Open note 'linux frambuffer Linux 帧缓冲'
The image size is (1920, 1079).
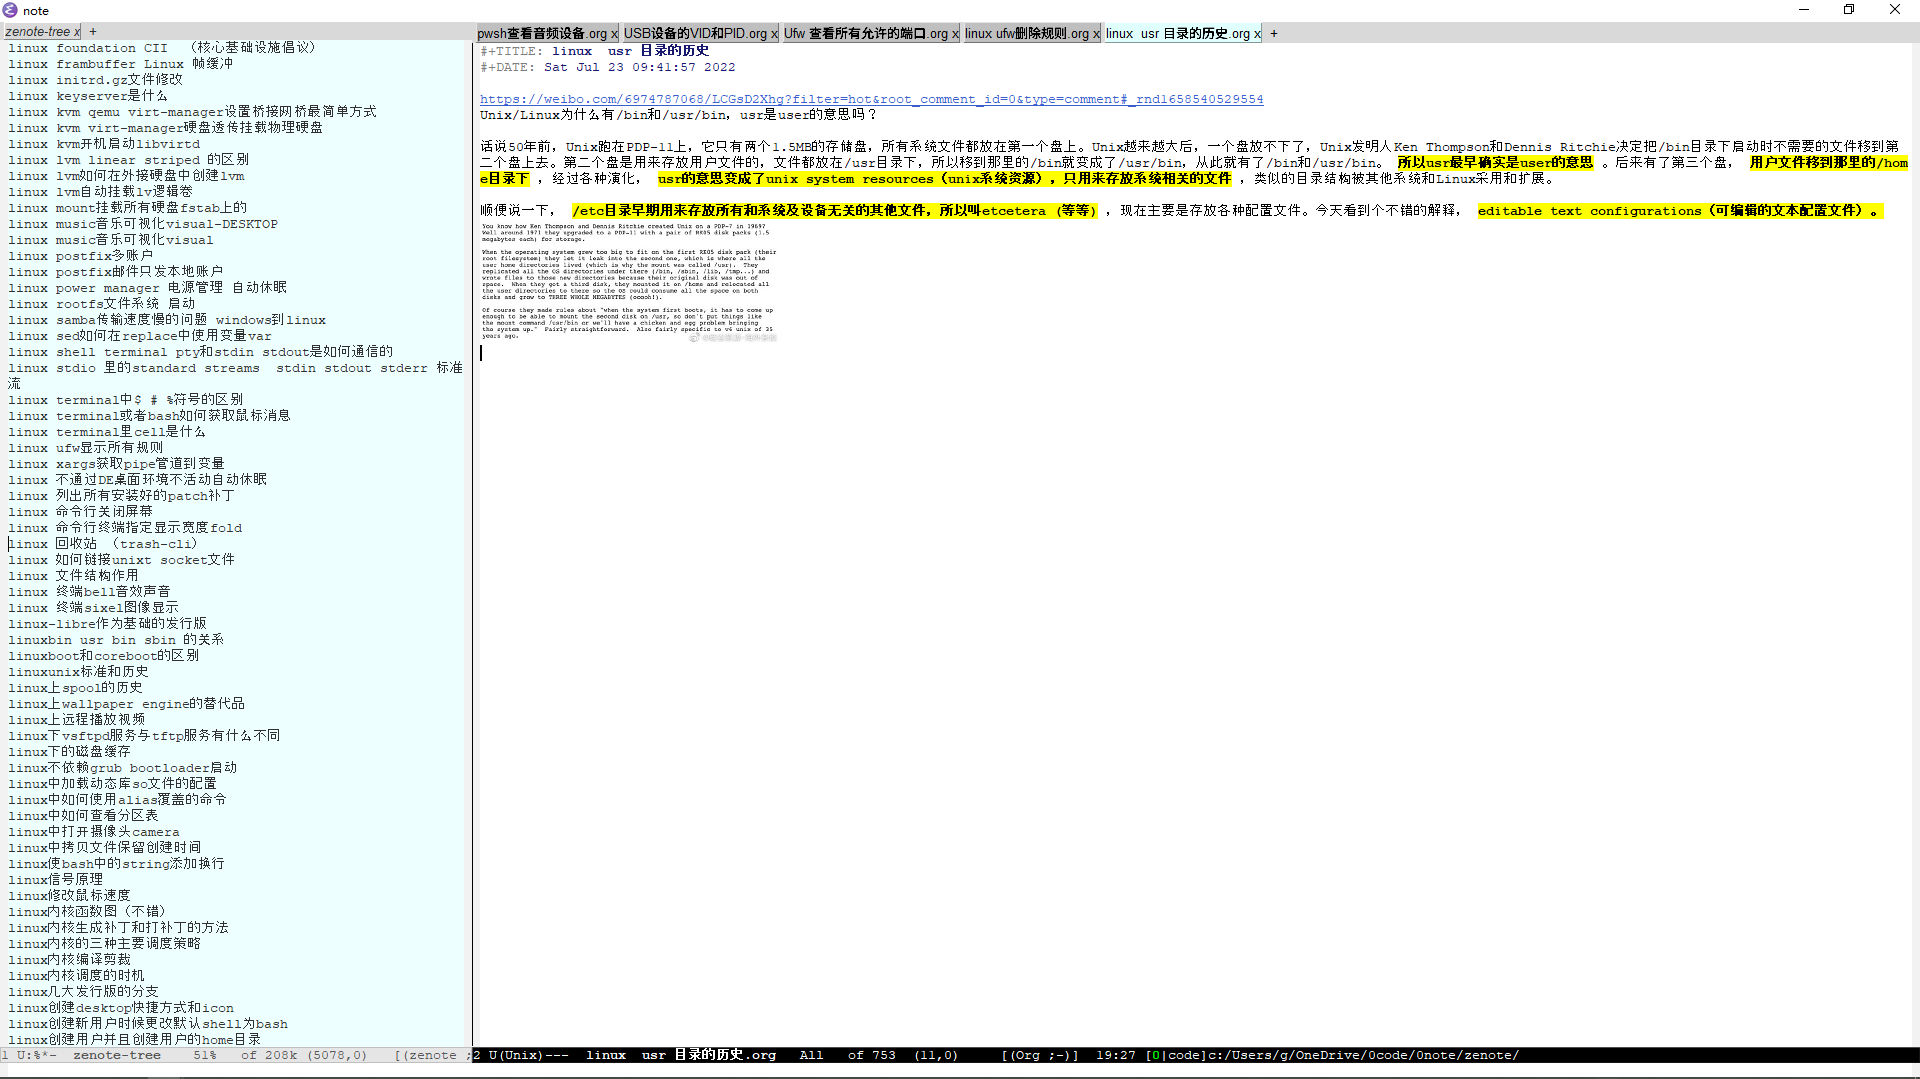pos(120,64)
